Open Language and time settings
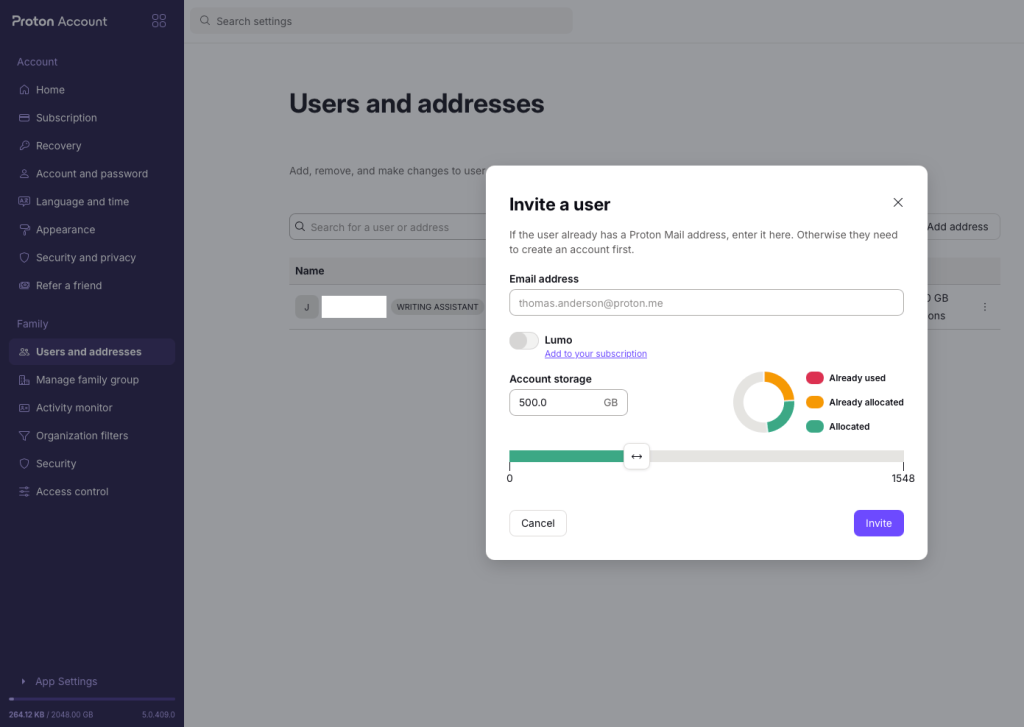The width and height of the screenshot is (1024, 727). click(92, 202)
